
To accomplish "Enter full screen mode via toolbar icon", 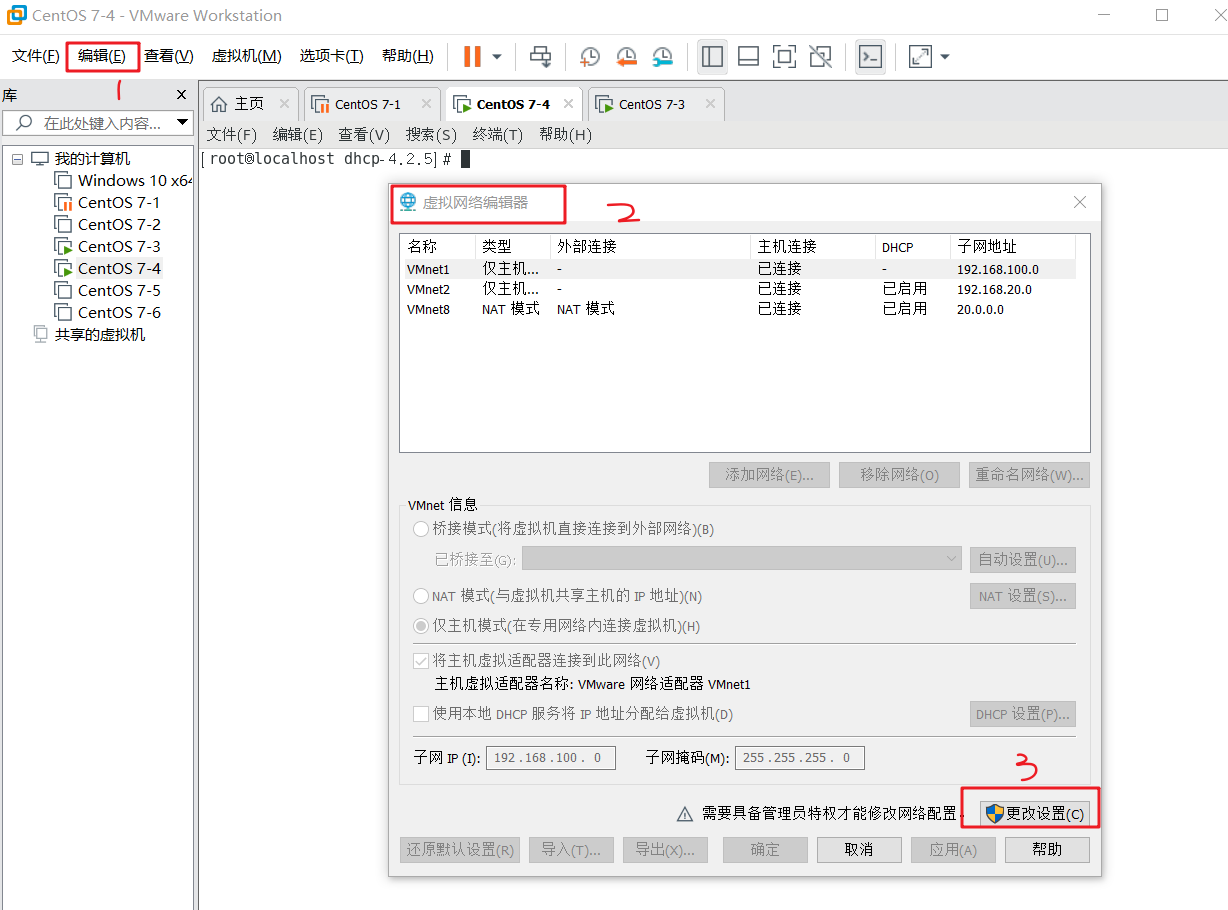I will pyautogui.click(x=785, y=57).
